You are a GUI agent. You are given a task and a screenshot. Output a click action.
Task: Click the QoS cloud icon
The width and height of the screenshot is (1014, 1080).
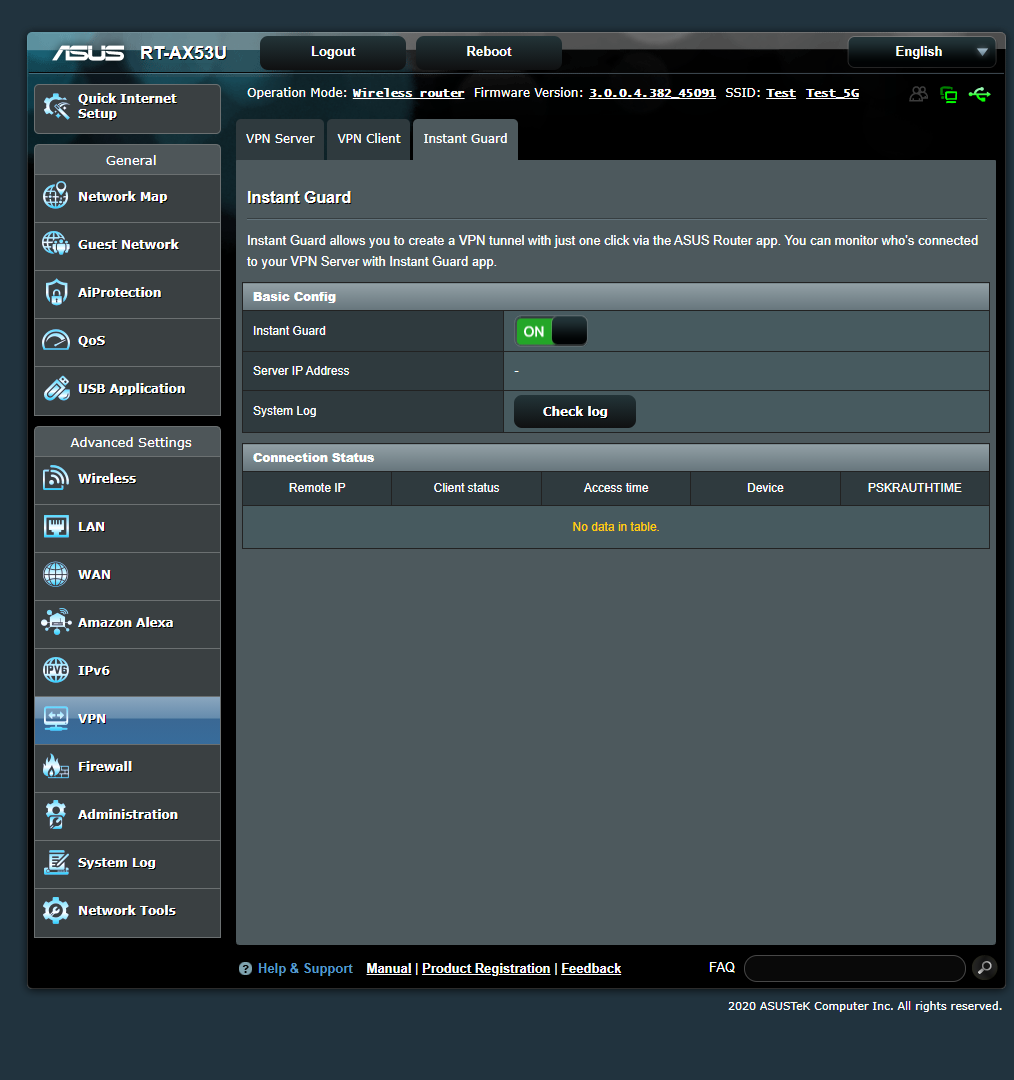56,340
